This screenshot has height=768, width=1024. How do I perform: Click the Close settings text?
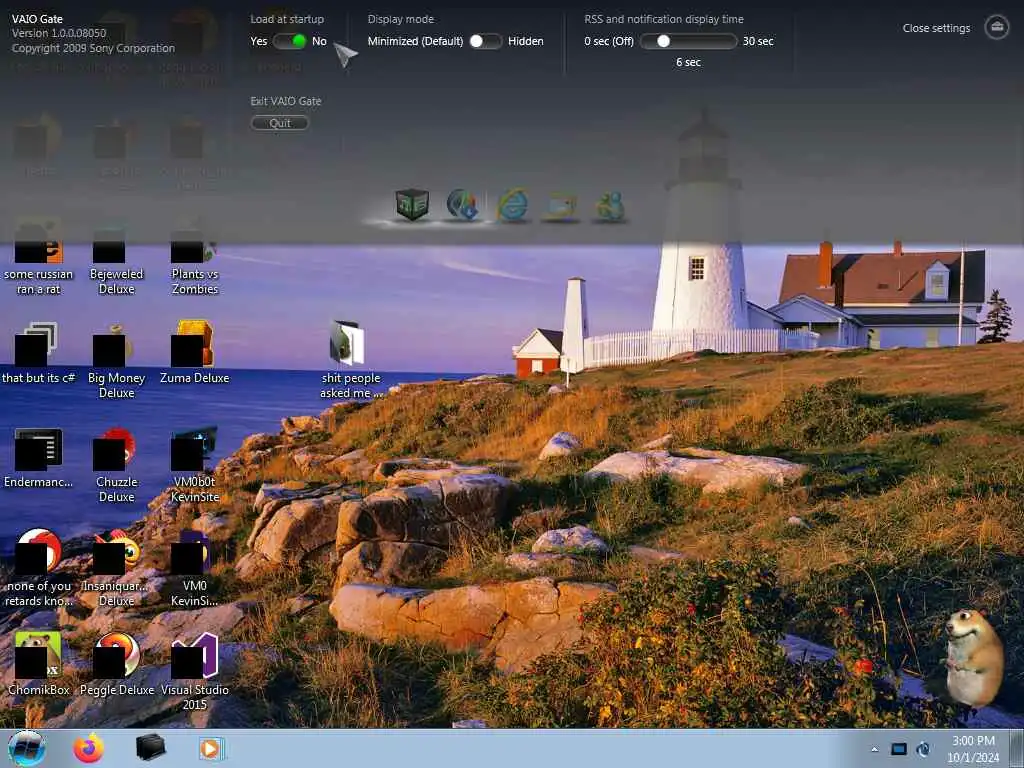tap(936, 28)
